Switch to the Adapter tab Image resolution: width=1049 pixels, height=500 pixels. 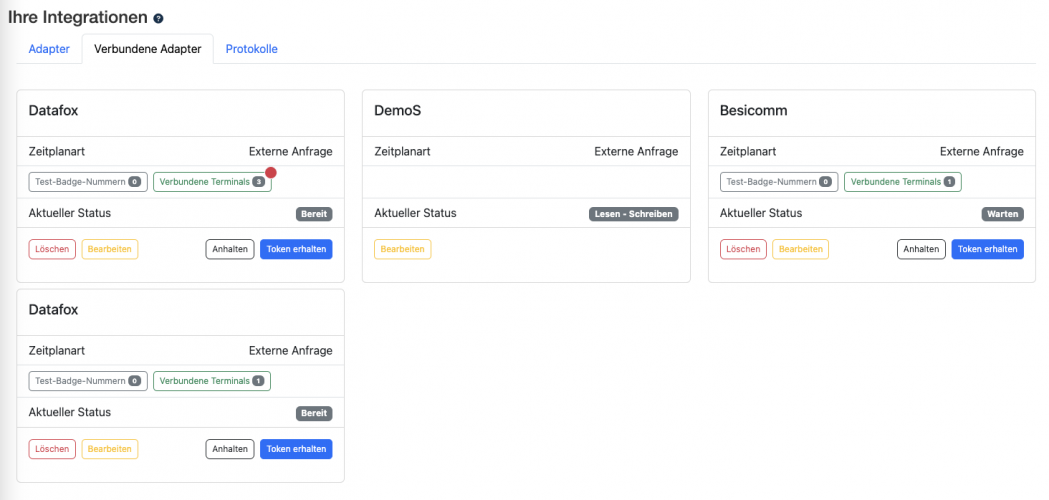click(x=49, y=49)
